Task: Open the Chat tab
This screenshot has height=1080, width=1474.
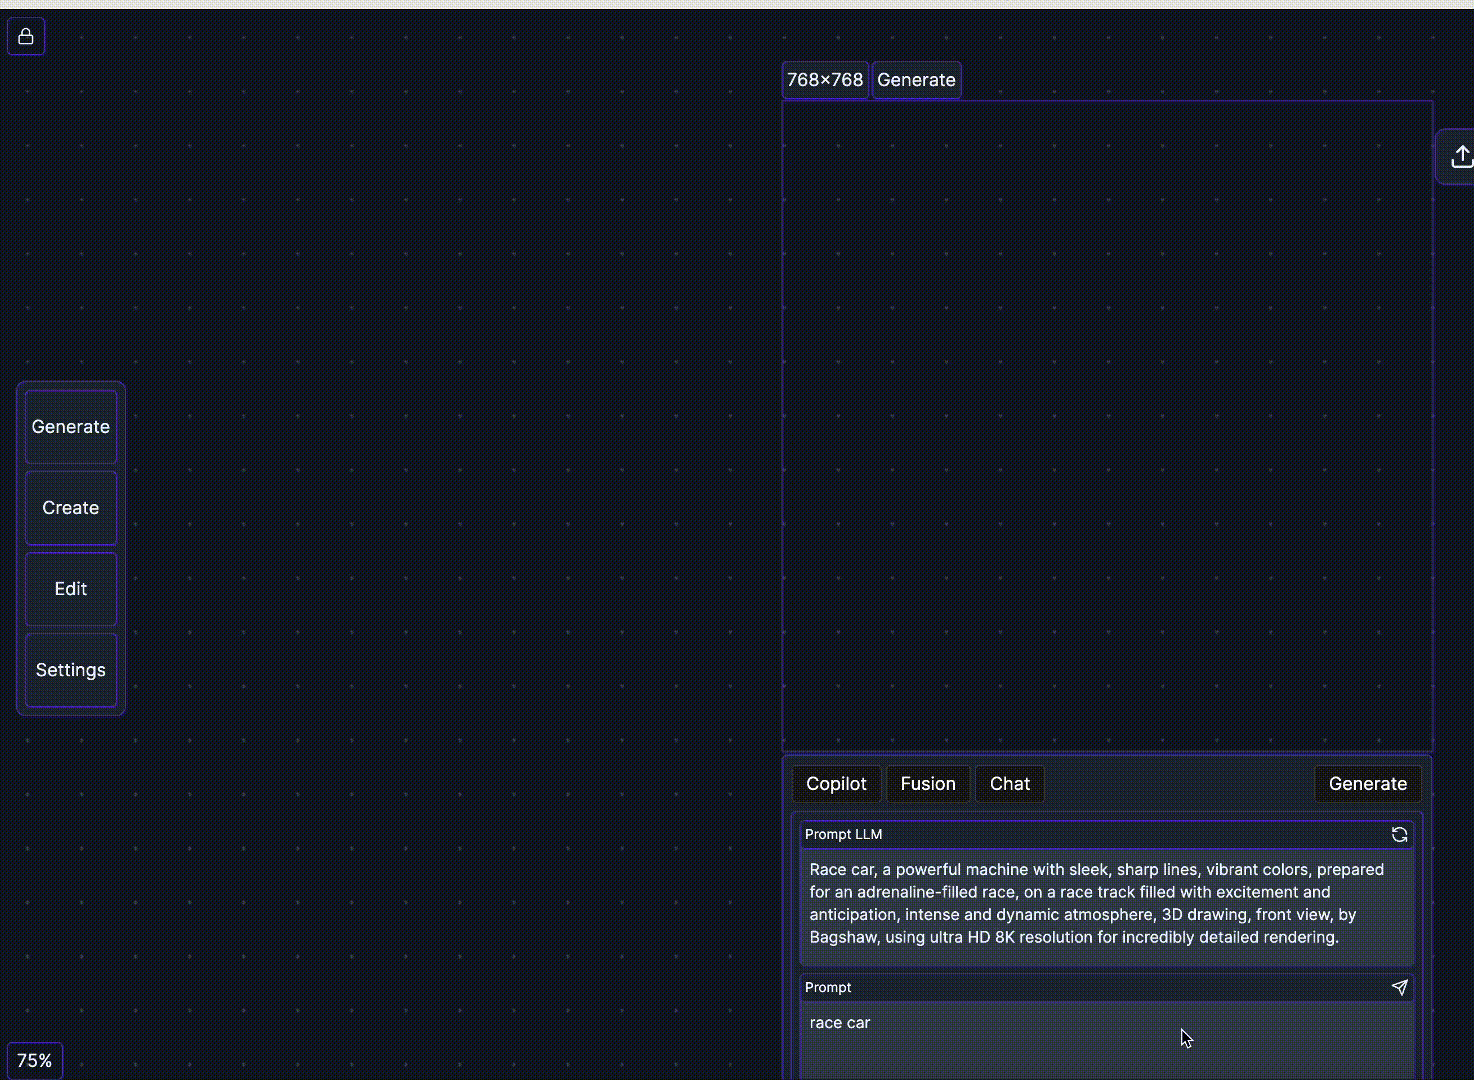Action: [1009, 784]
